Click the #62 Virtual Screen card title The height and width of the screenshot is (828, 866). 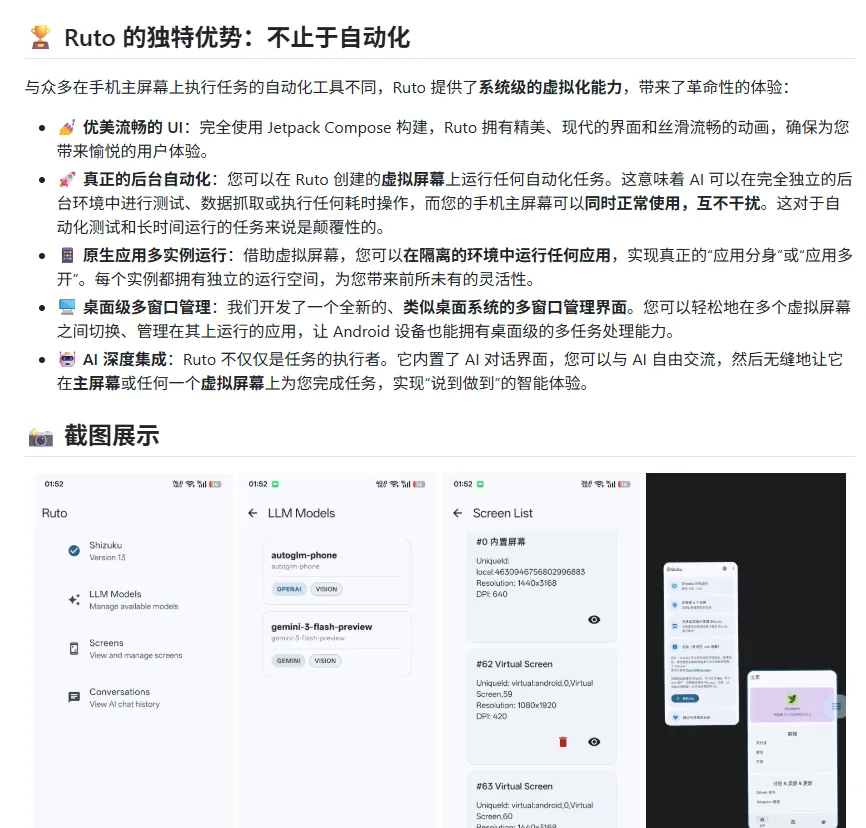[514, 664]
